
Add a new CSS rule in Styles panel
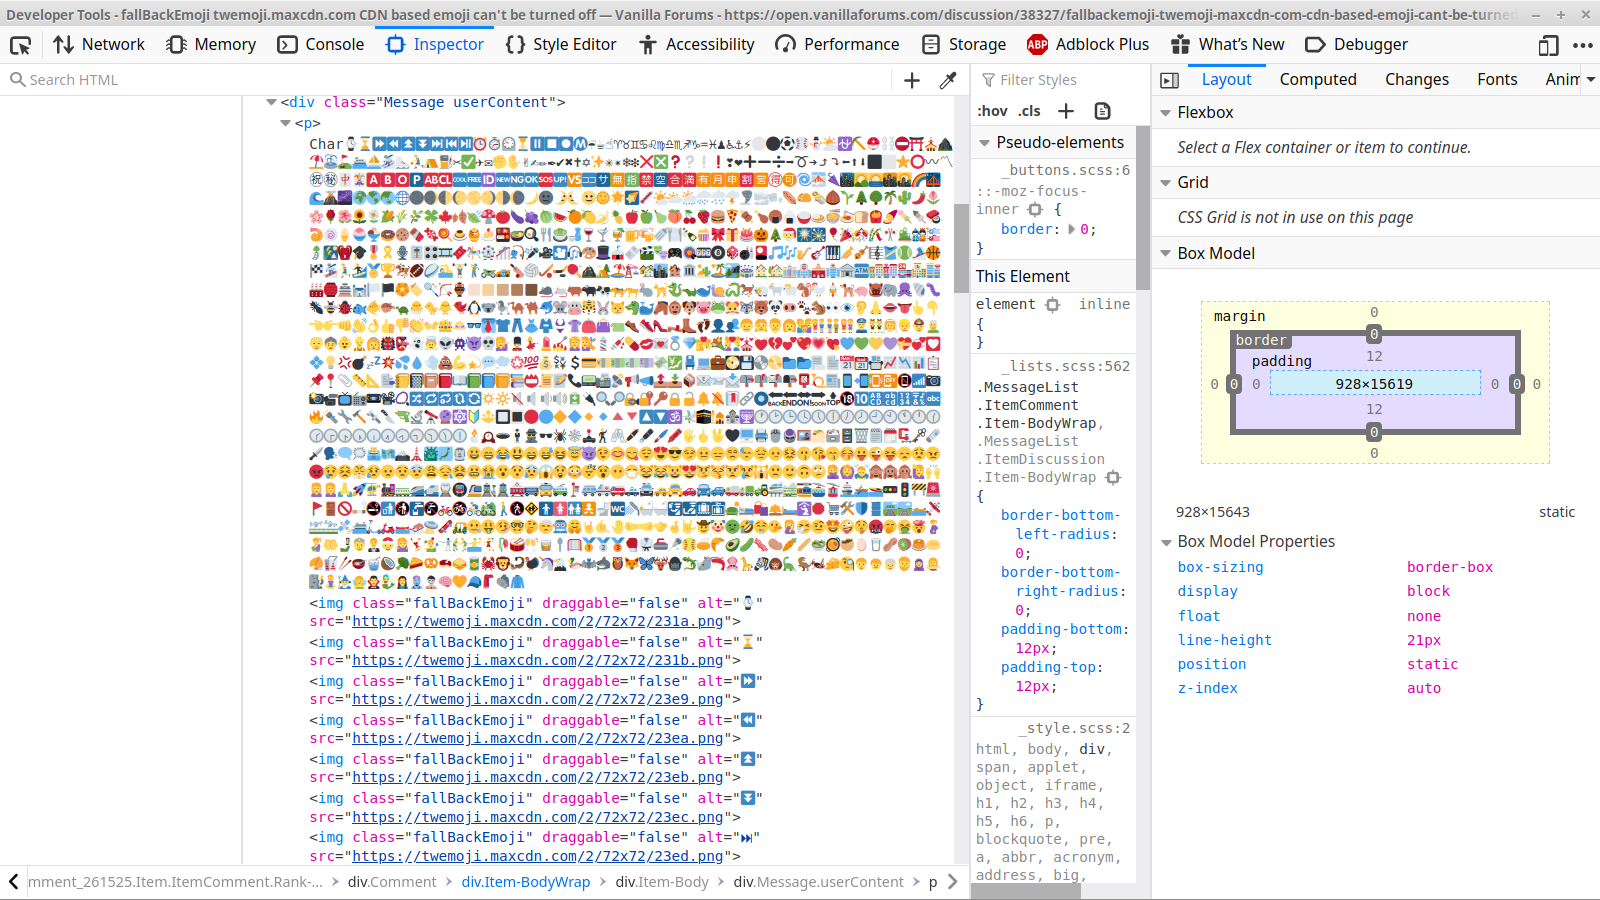click(1064, 111)
